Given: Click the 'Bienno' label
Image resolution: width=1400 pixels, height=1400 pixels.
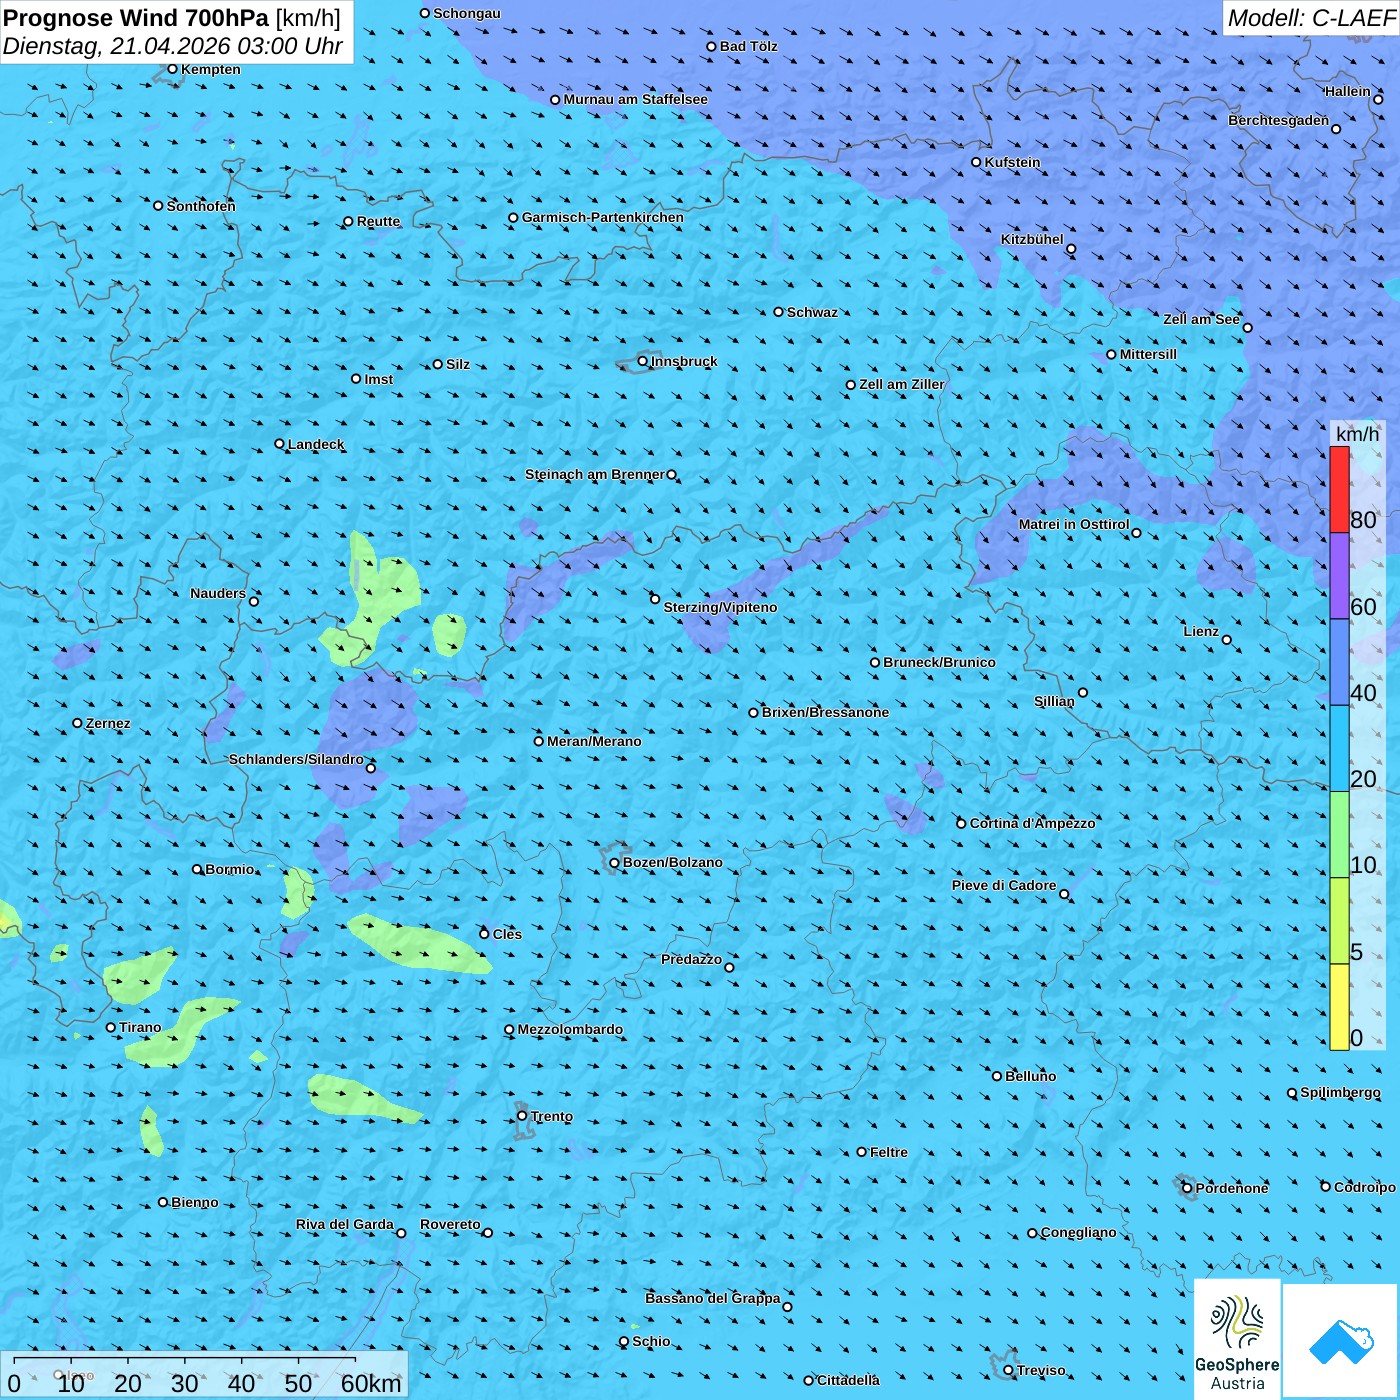Looking at the screenshot, I should [195, 1202].
